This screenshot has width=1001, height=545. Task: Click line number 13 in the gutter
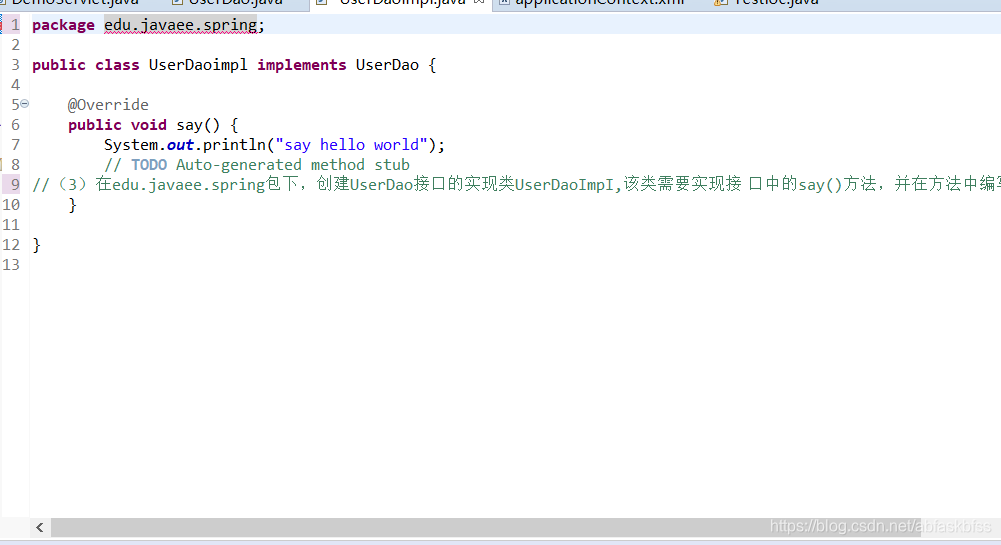[x=11, y=265]
